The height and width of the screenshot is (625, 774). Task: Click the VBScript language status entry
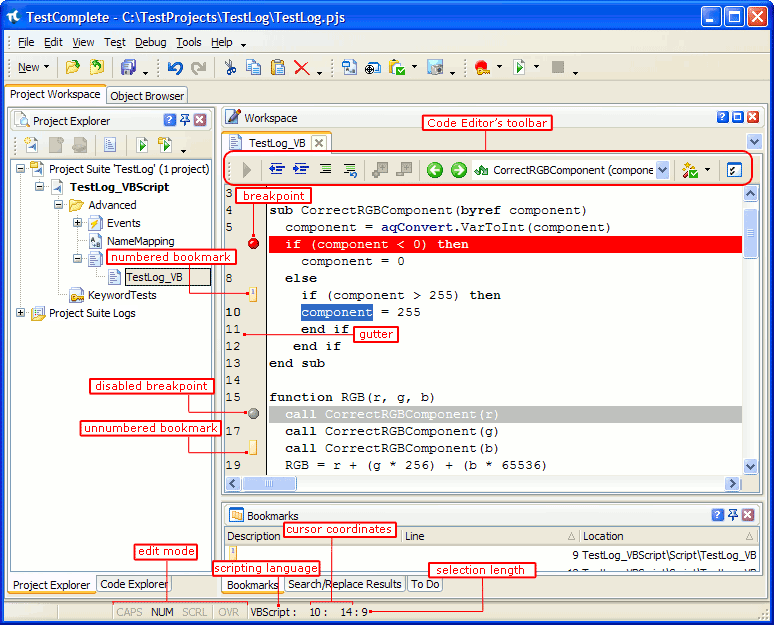click(273, 612)
